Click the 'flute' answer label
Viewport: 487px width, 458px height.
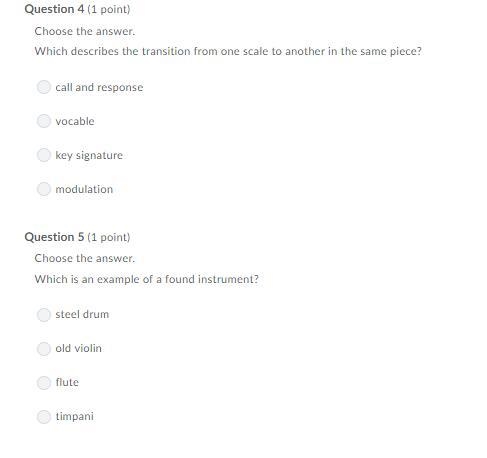67,382
